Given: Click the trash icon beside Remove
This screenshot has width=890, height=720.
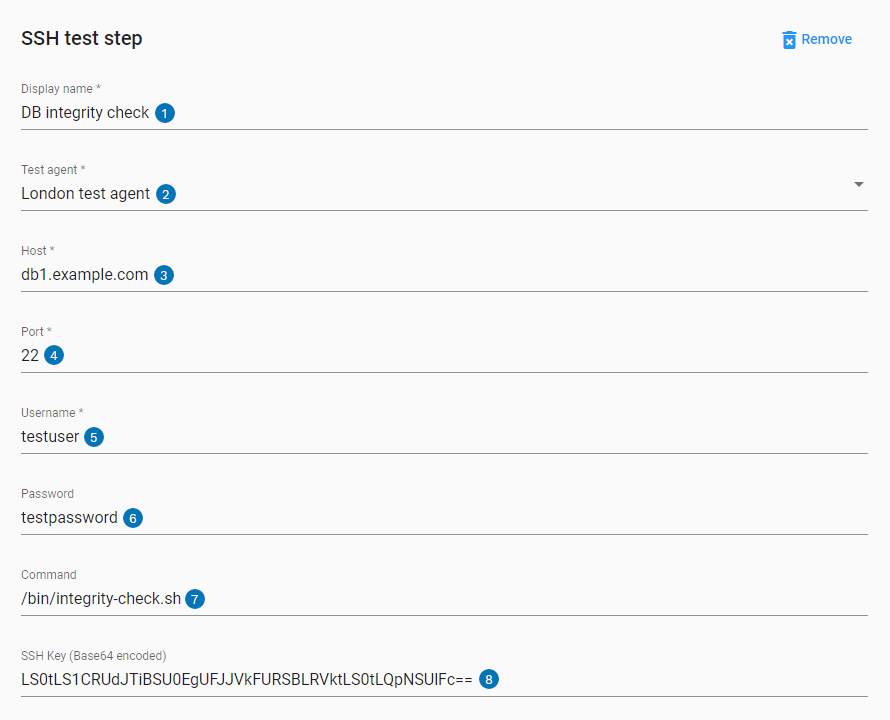Looking at the screenshot, I should [x=789, y=40].
